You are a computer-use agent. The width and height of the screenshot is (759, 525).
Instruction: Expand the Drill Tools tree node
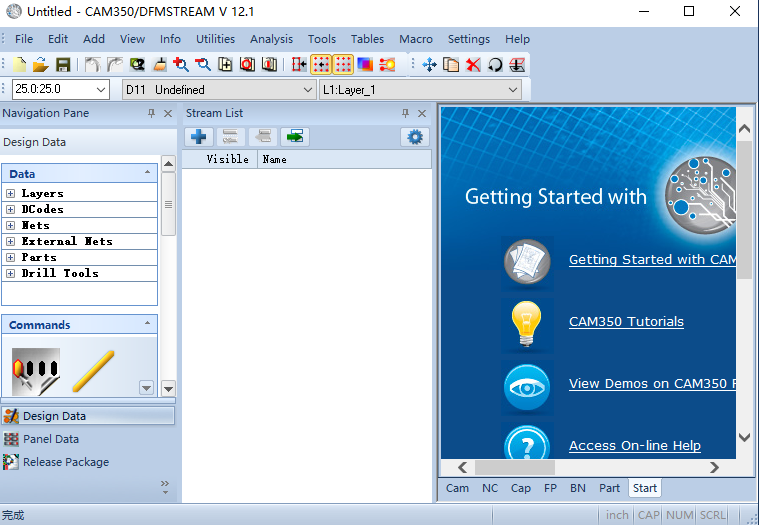point(10,273)
